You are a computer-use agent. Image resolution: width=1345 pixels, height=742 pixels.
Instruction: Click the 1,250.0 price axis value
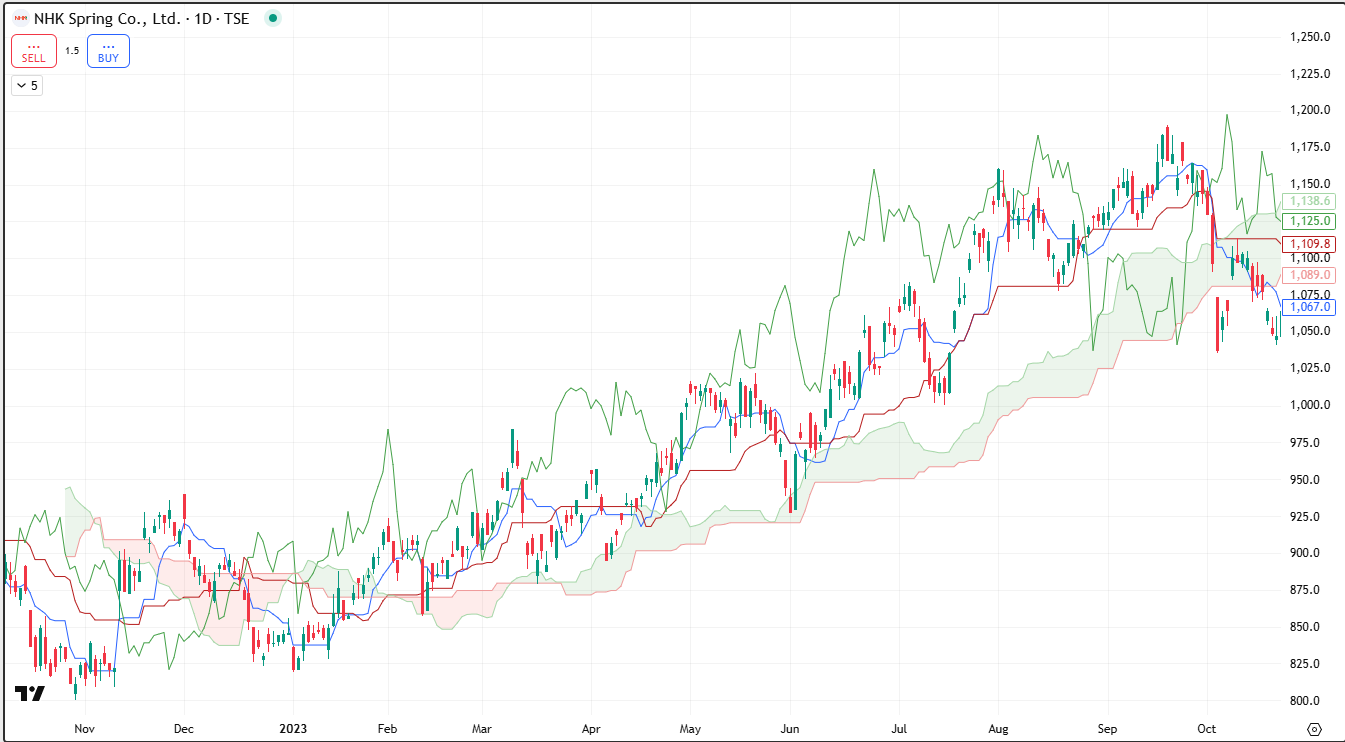coord(1310,37)
